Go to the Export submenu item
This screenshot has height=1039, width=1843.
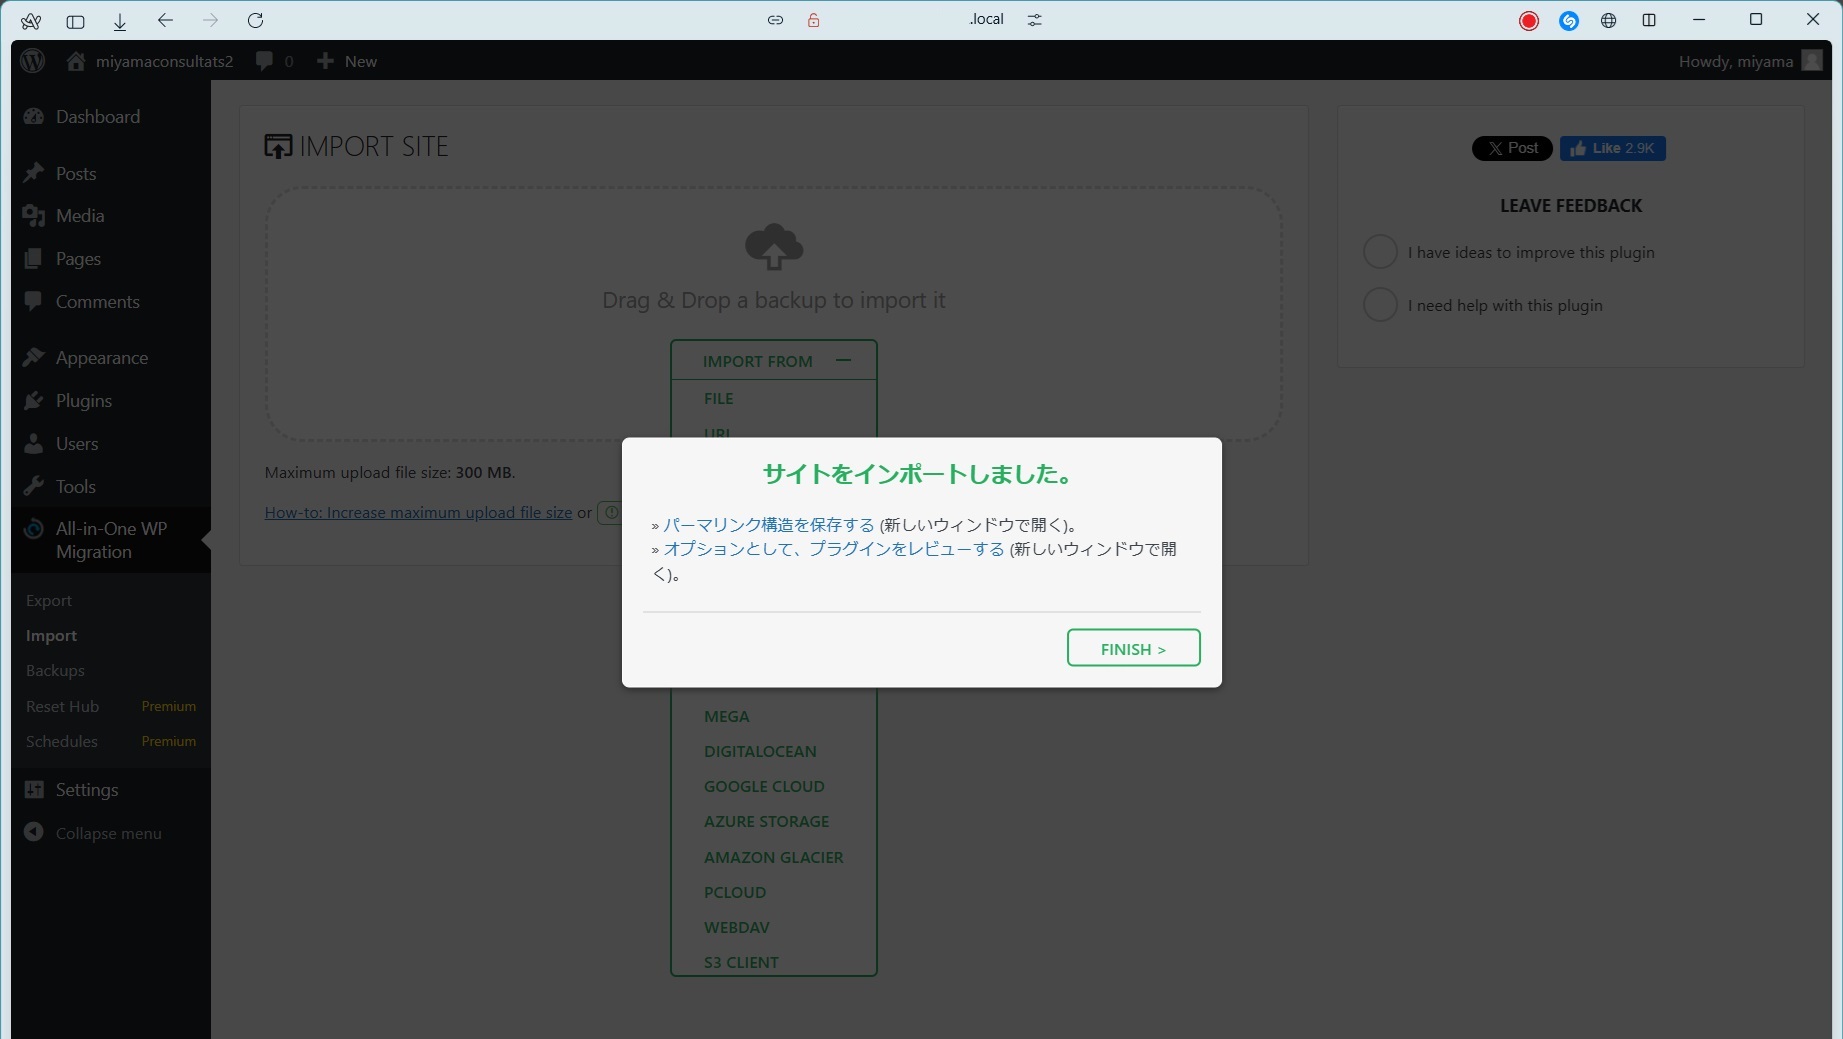coord(49,600)
